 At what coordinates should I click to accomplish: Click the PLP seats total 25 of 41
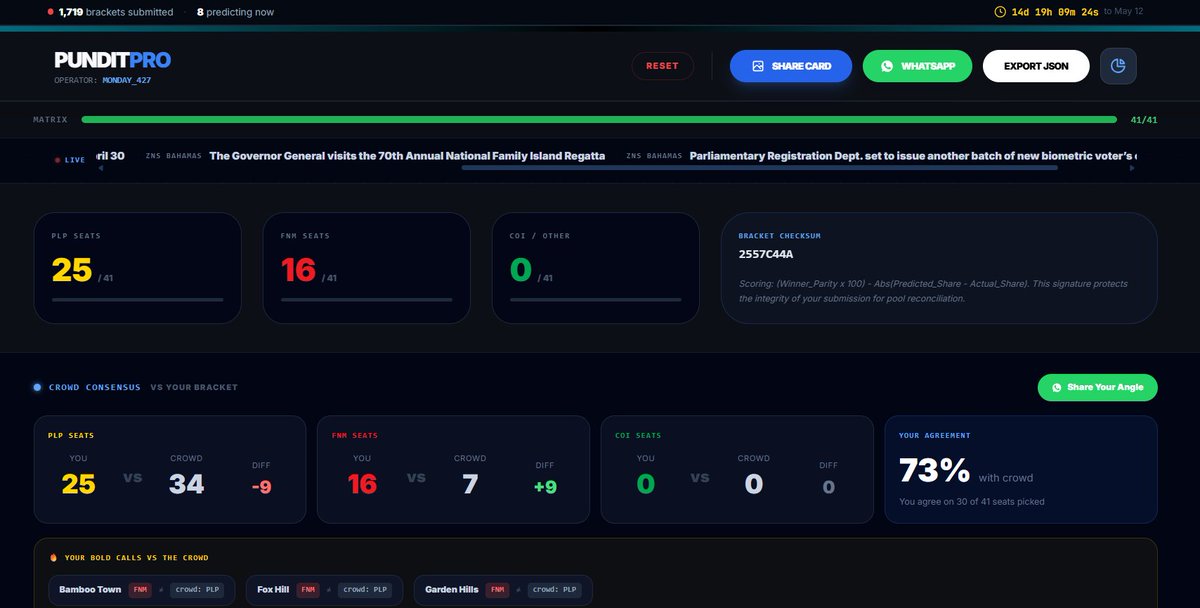pyautogui.click(x=84, y=271)
